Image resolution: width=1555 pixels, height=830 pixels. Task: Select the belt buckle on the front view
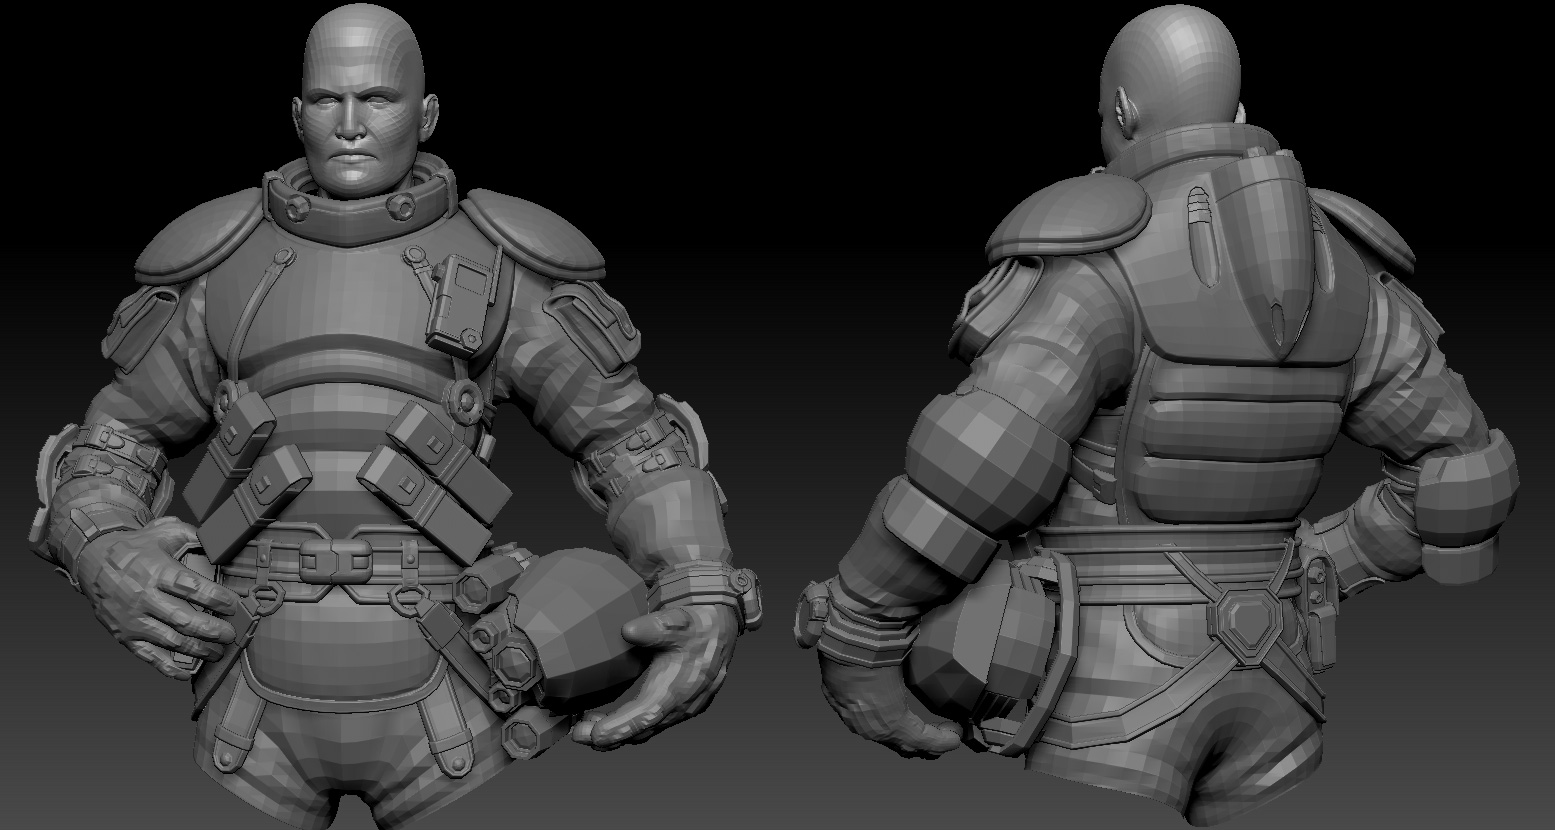(x=335, y=562)
